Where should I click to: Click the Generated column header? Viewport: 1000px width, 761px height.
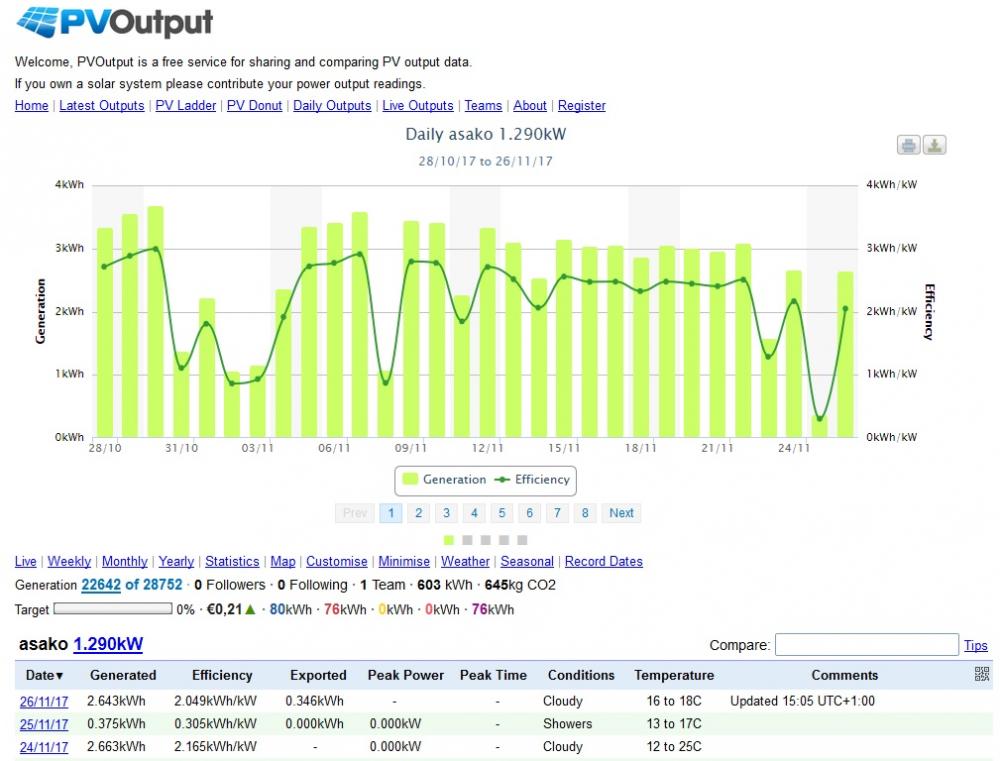[122, 675]
